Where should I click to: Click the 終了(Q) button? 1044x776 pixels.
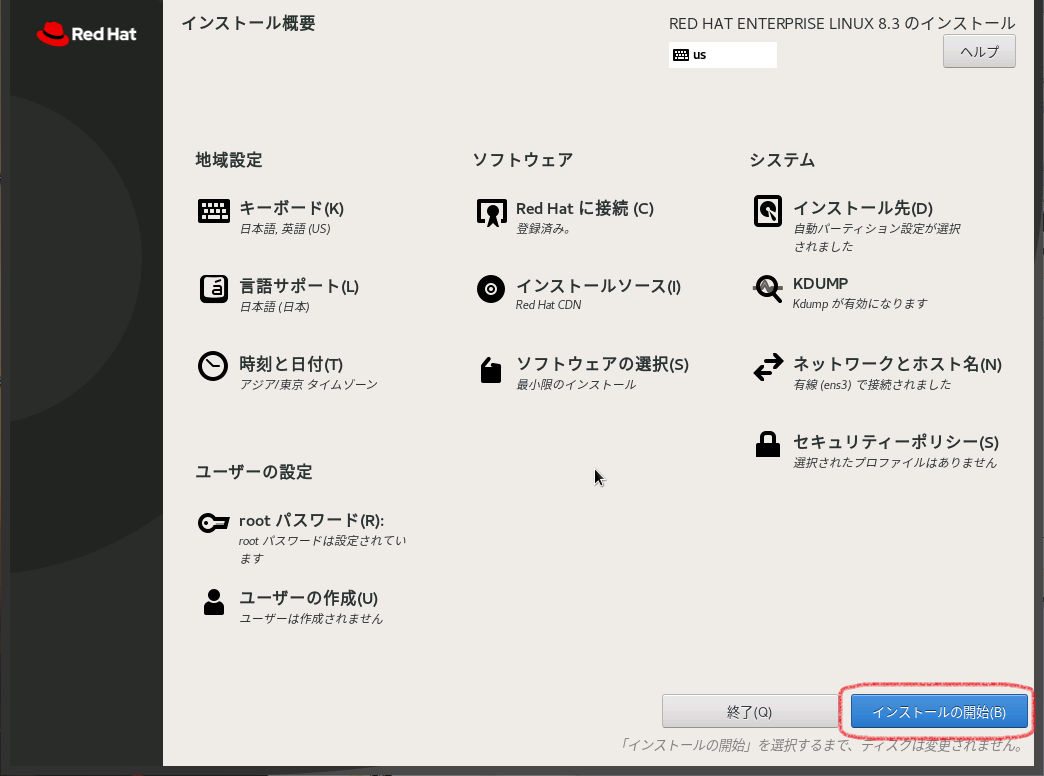pyautogui.click(x=750, y=711)
